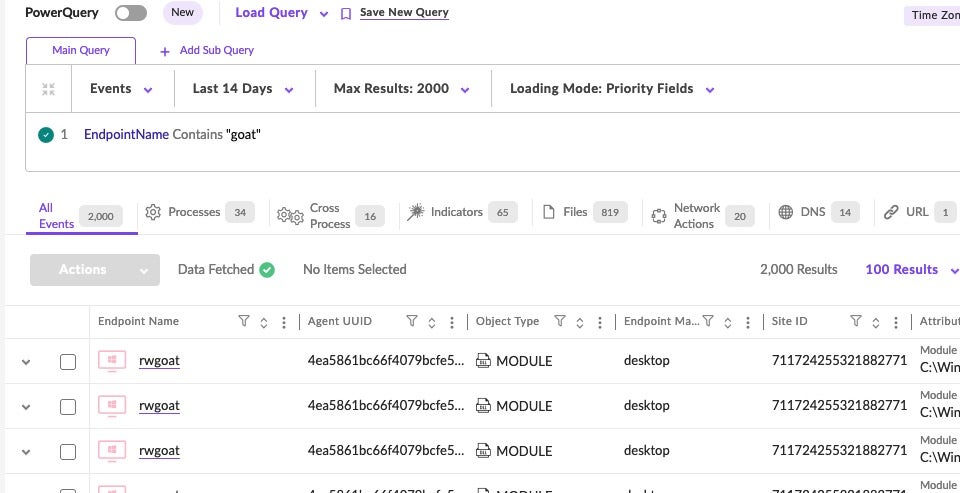
Task: Check the third rwgoat row checkbox
Action: pyautogui.click(x=68, y=451)
